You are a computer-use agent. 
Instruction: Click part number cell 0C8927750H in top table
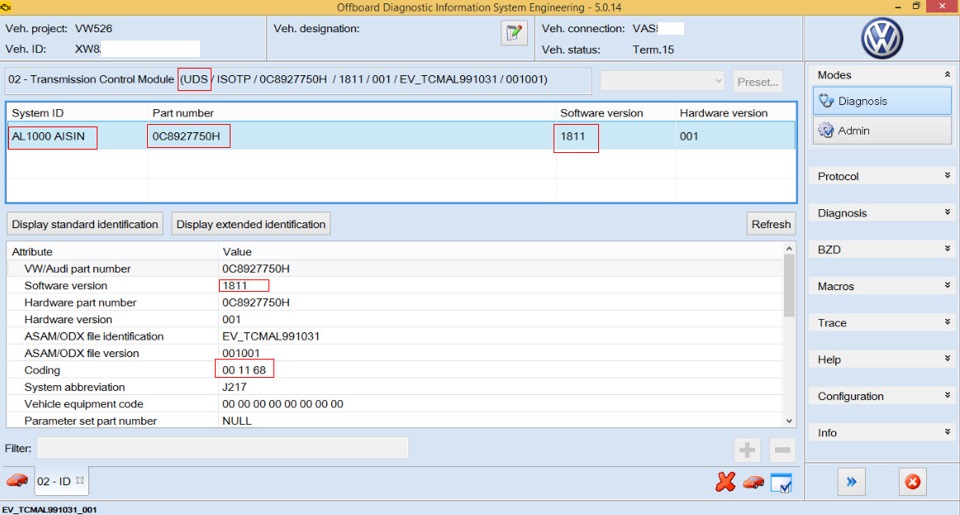click(x=186, y=136)
